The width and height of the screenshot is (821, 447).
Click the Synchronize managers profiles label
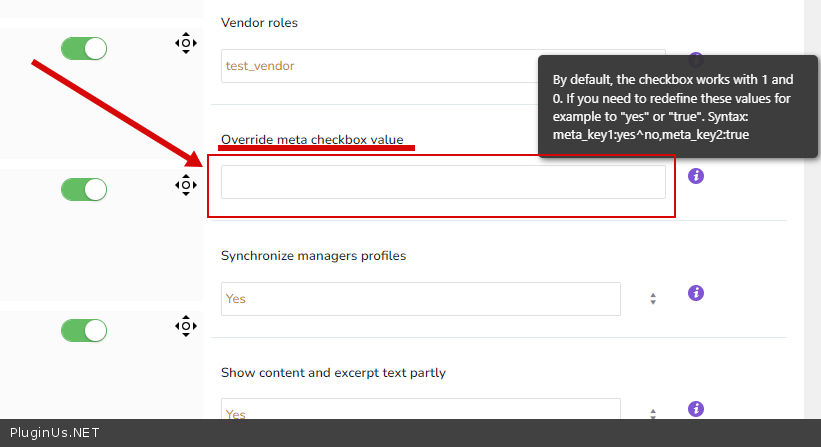(x=313, y=255)
